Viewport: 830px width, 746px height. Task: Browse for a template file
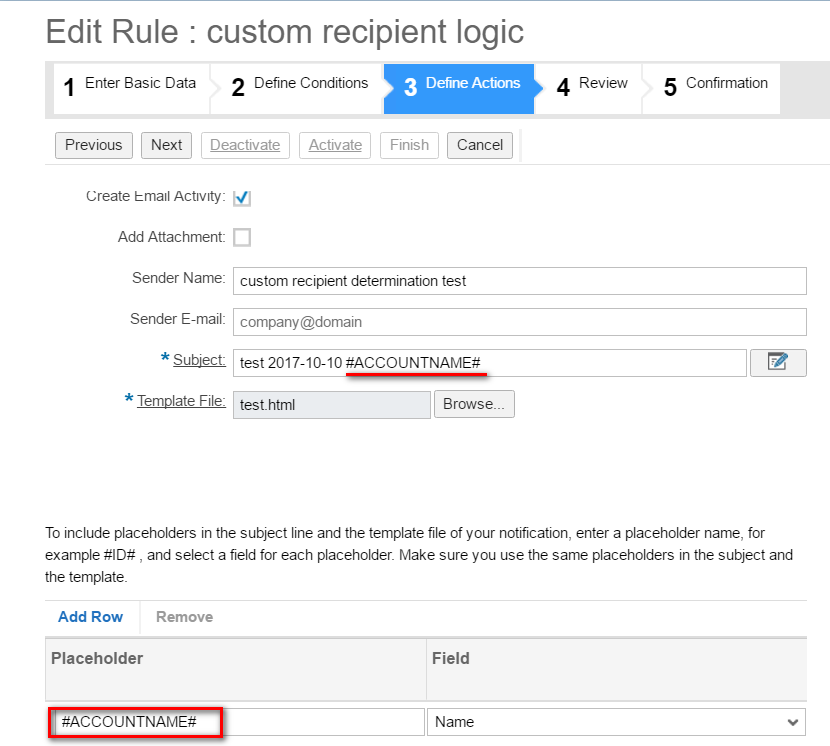474,404
